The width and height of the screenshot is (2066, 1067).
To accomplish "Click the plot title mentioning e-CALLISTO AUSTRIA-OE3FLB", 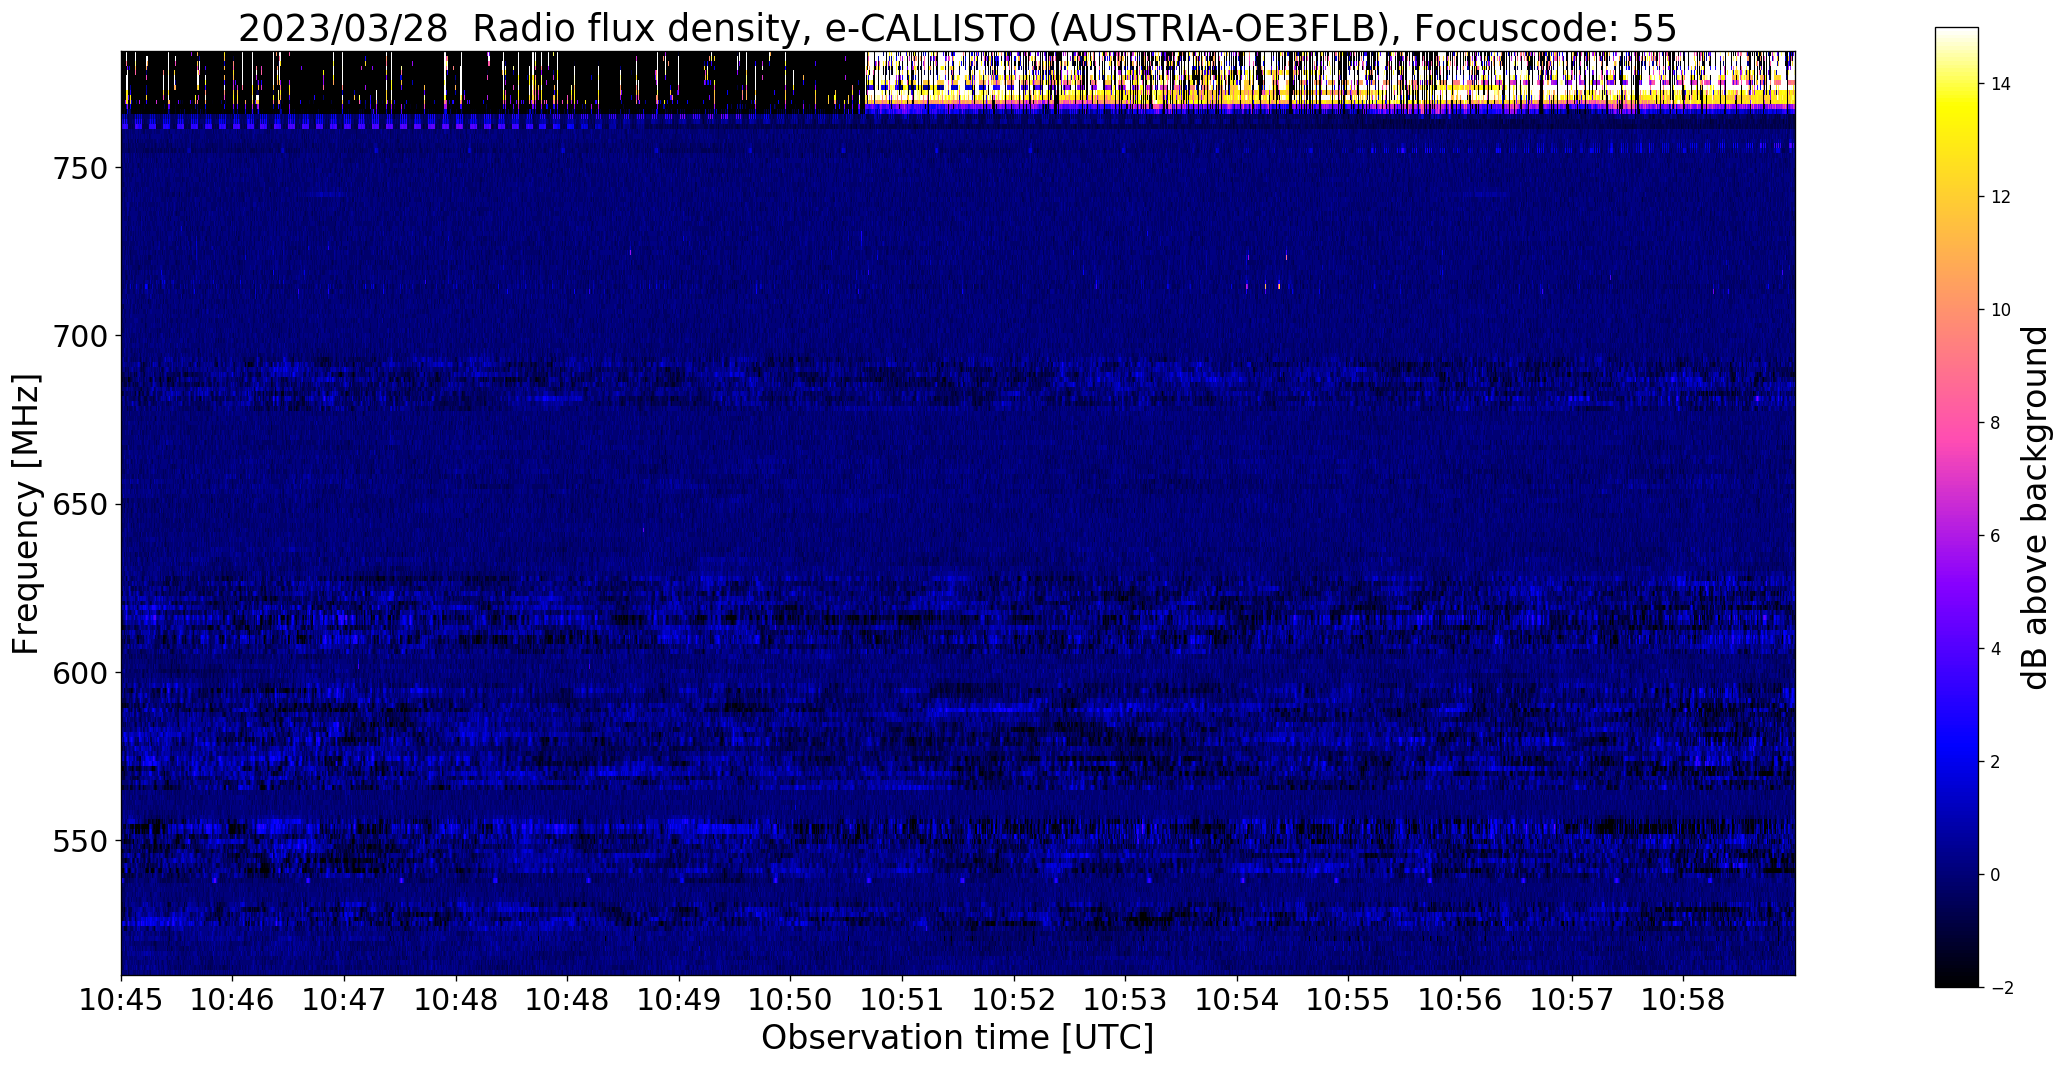I will (x=957, y=29).
